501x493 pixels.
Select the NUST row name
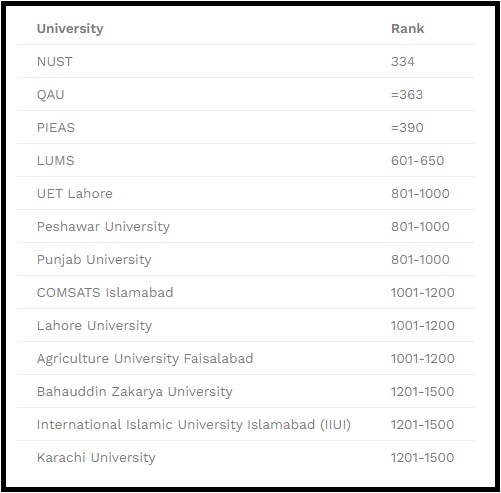click(x=55, y=62)
